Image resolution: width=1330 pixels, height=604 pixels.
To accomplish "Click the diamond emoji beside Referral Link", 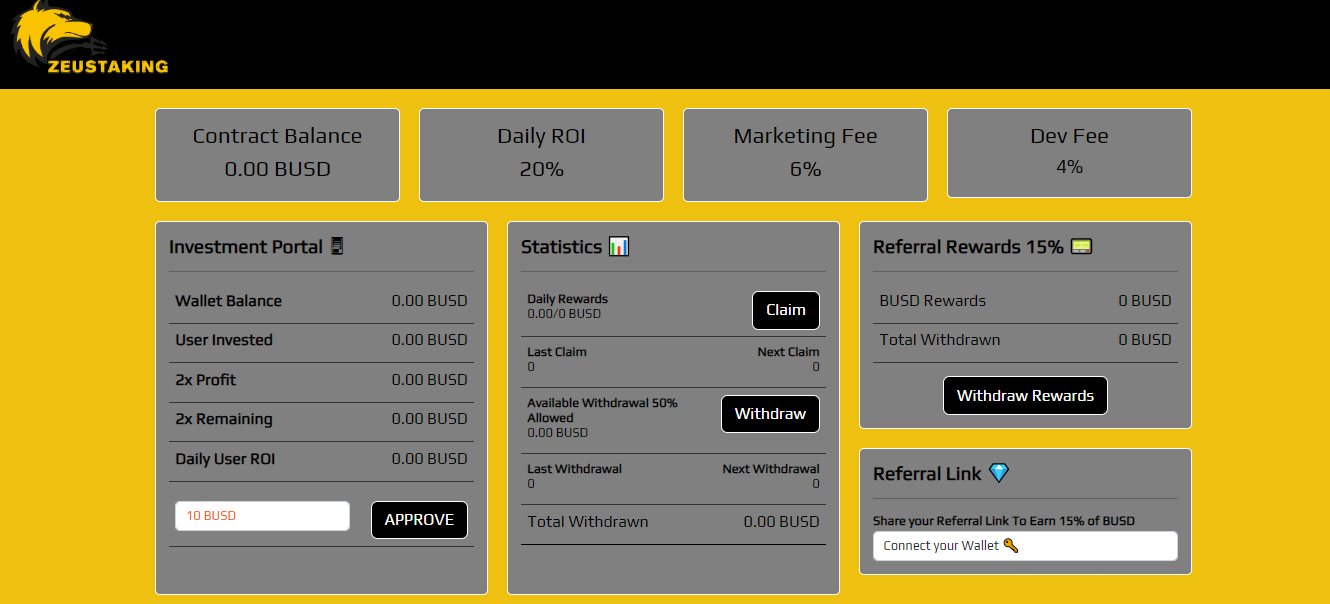I will tap(999, 473).
